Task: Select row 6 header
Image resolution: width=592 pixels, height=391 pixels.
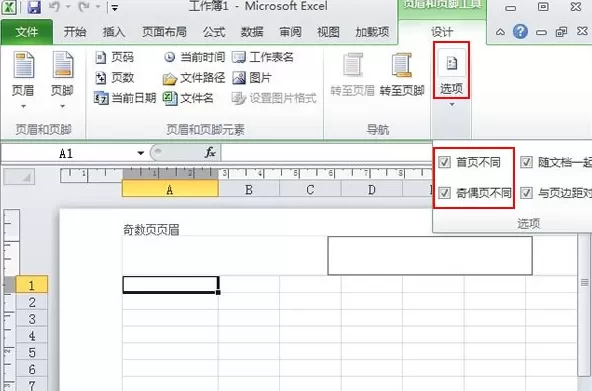Action: pyautogui.click(x=32, y=368)
